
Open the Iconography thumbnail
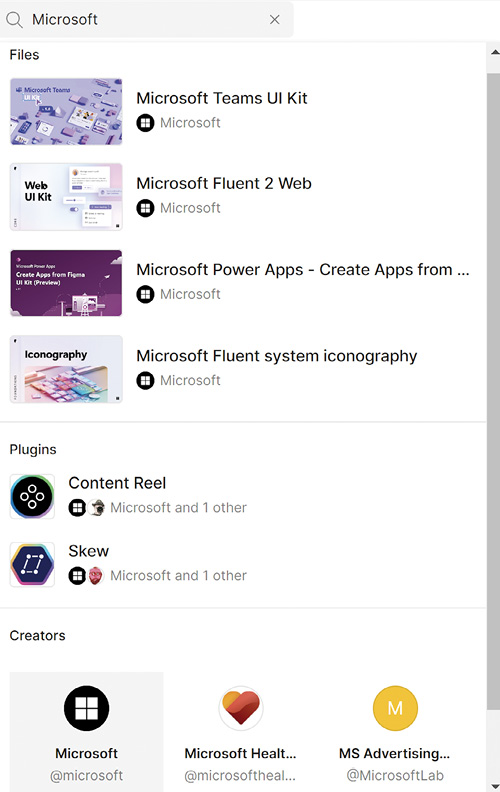point(66,369)
